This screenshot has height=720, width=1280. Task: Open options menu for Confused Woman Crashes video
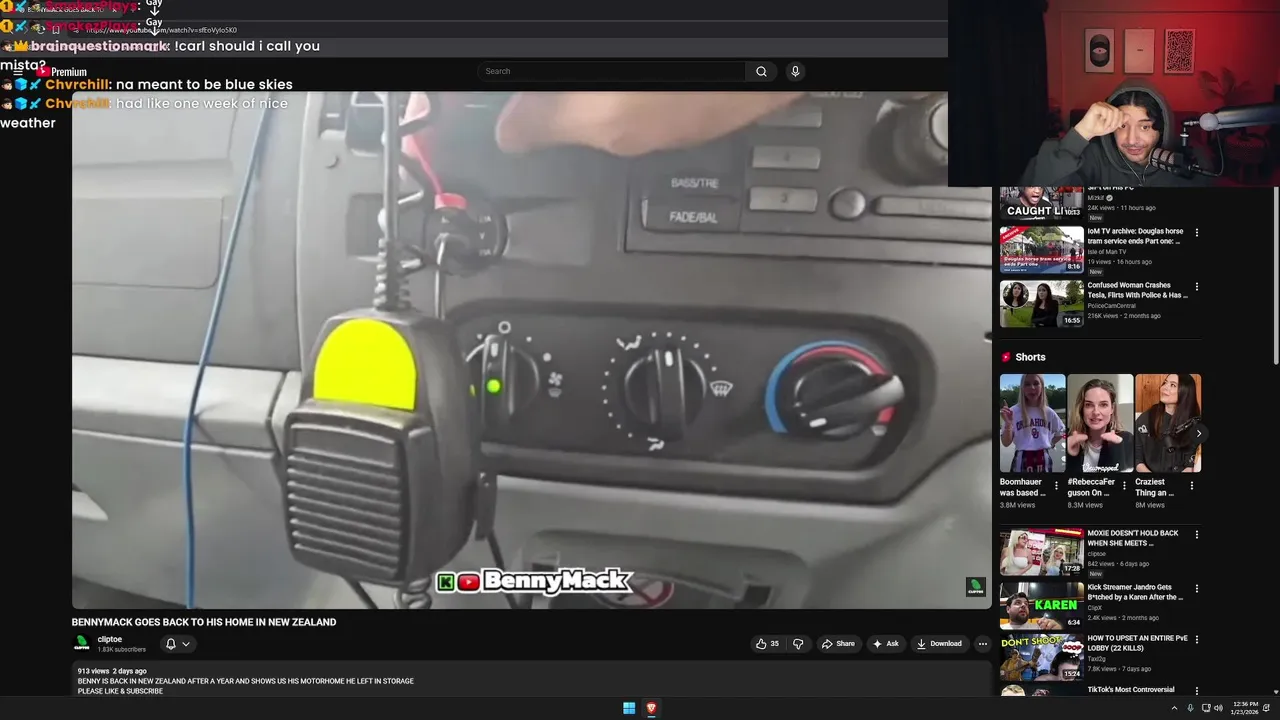[x=1196, y=287]
